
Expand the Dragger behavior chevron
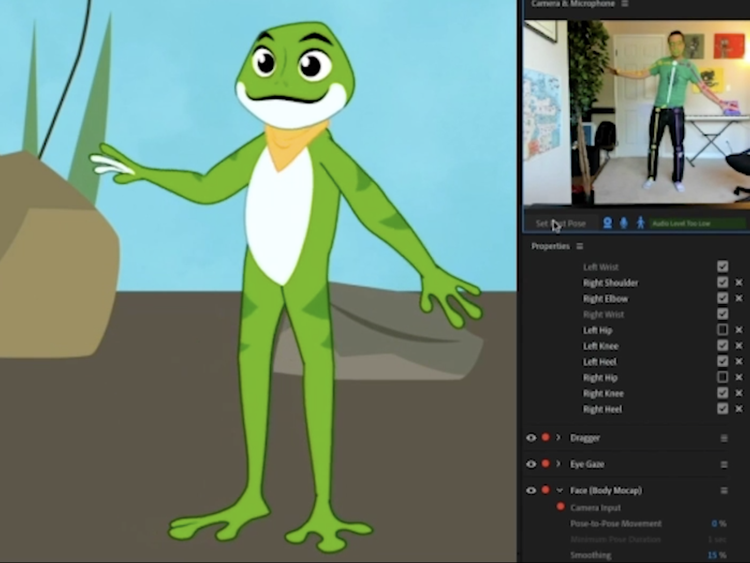558,438
